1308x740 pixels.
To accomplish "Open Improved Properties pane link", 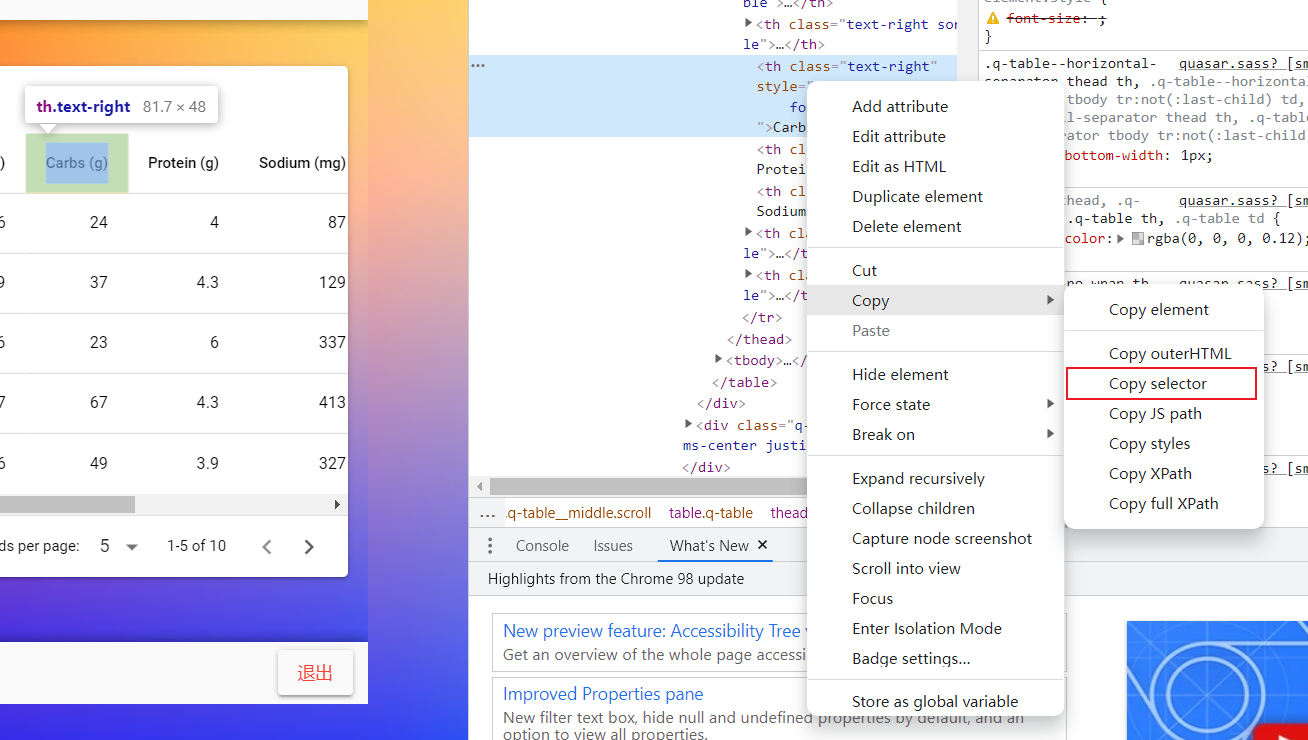I will [x=603, y=694].
